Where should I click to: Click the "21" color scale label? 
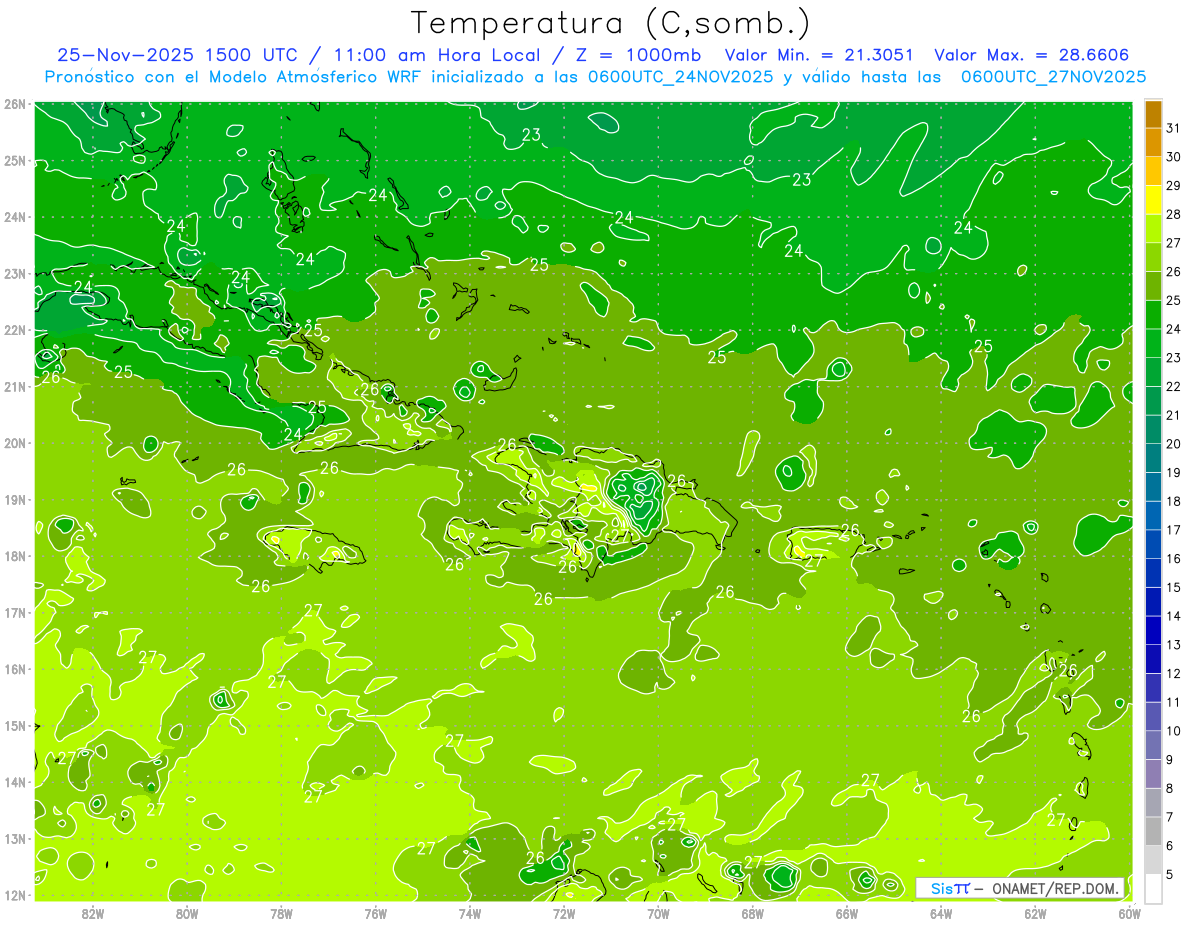1172,415
